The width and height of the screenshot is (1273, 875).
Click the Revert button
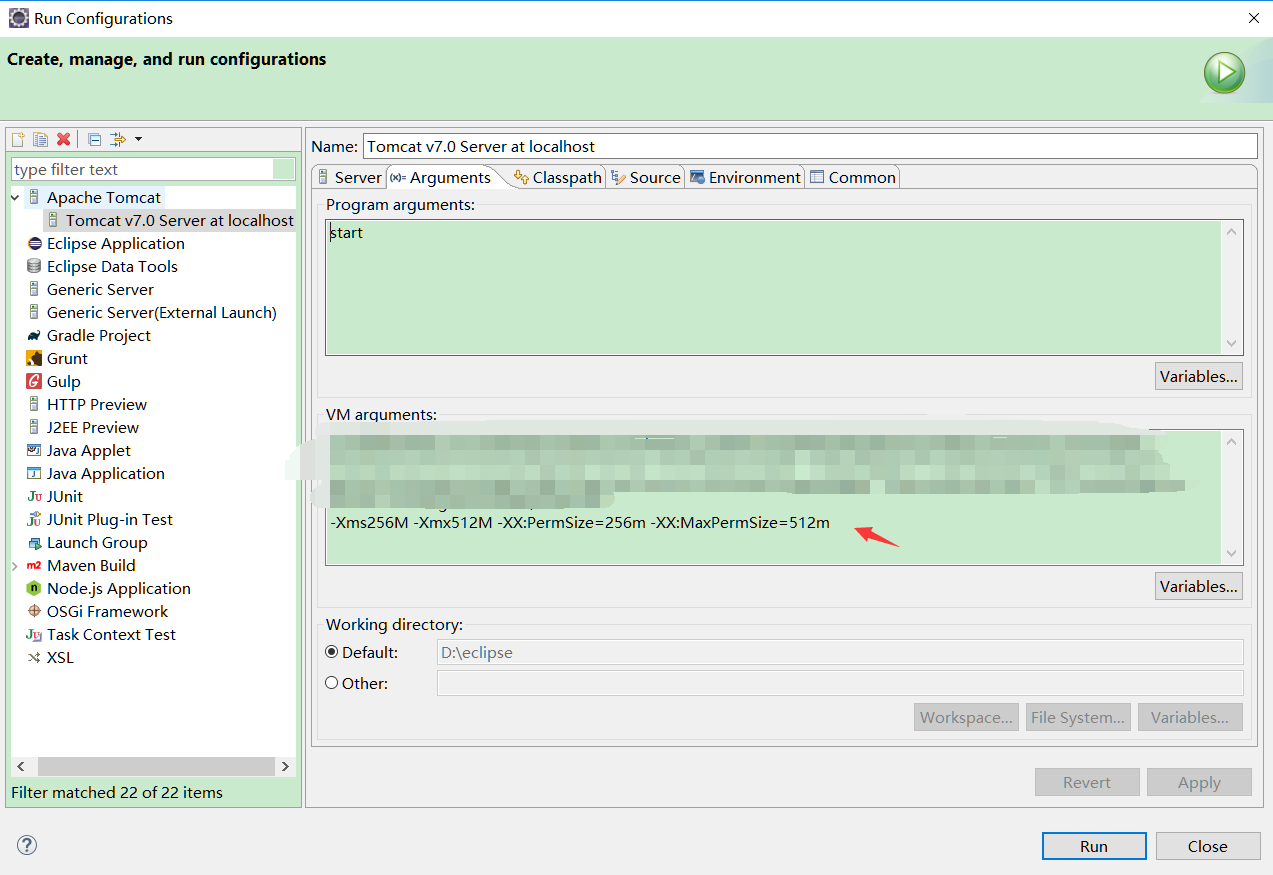pos(1087,782)
